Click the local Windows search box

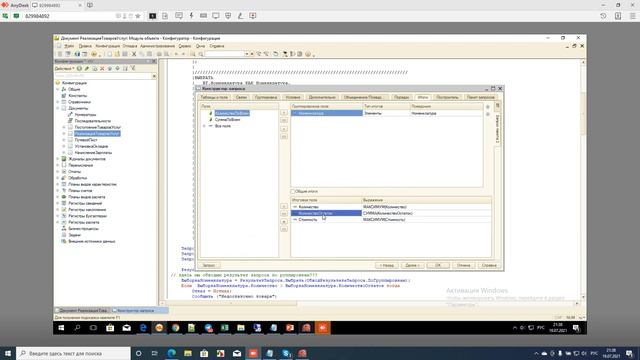tap(73, 353)
